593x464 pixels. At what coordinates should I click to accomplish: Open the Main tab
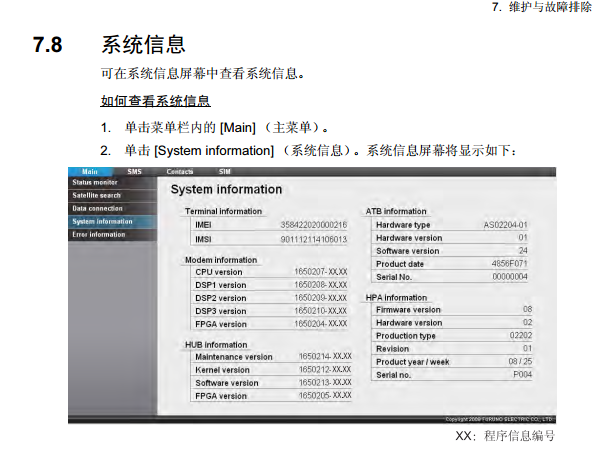[90, 172]
